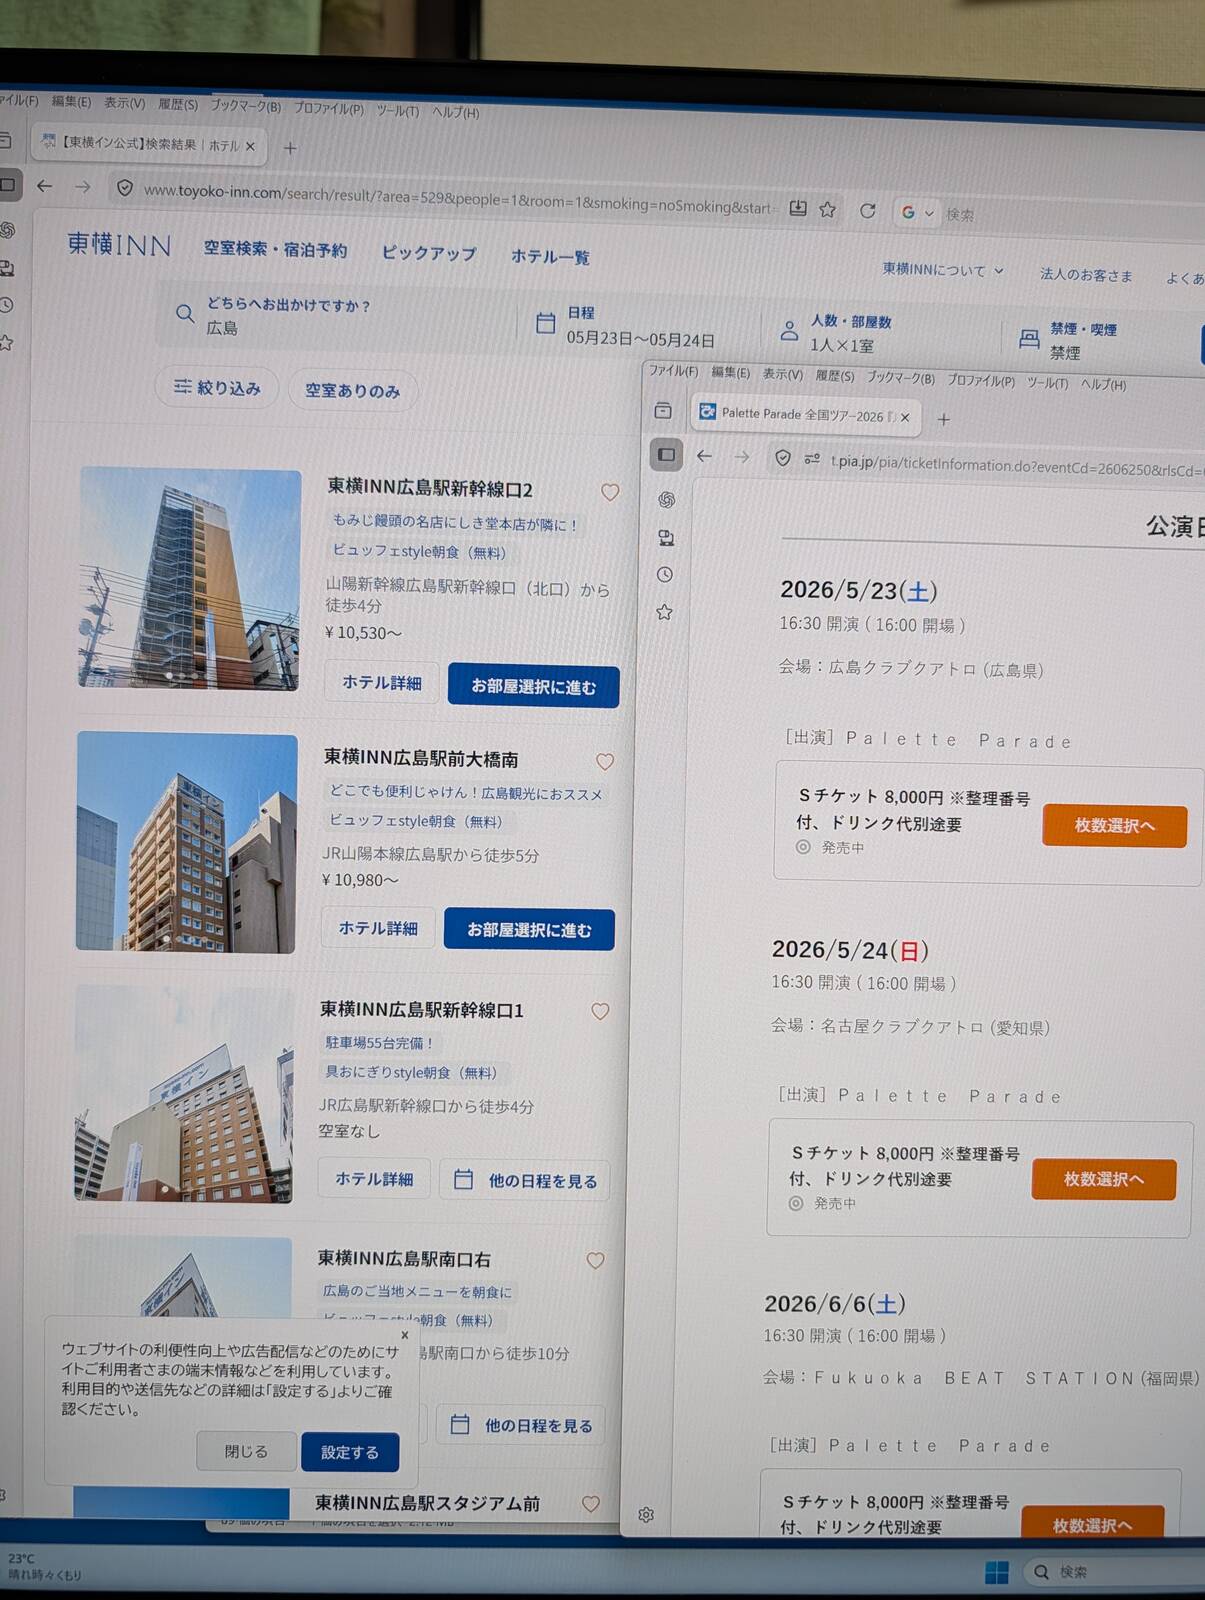Screen dimensions: 1205x1600
Task: Click shield icon in Pia address bar
Action: pos(783,458)
